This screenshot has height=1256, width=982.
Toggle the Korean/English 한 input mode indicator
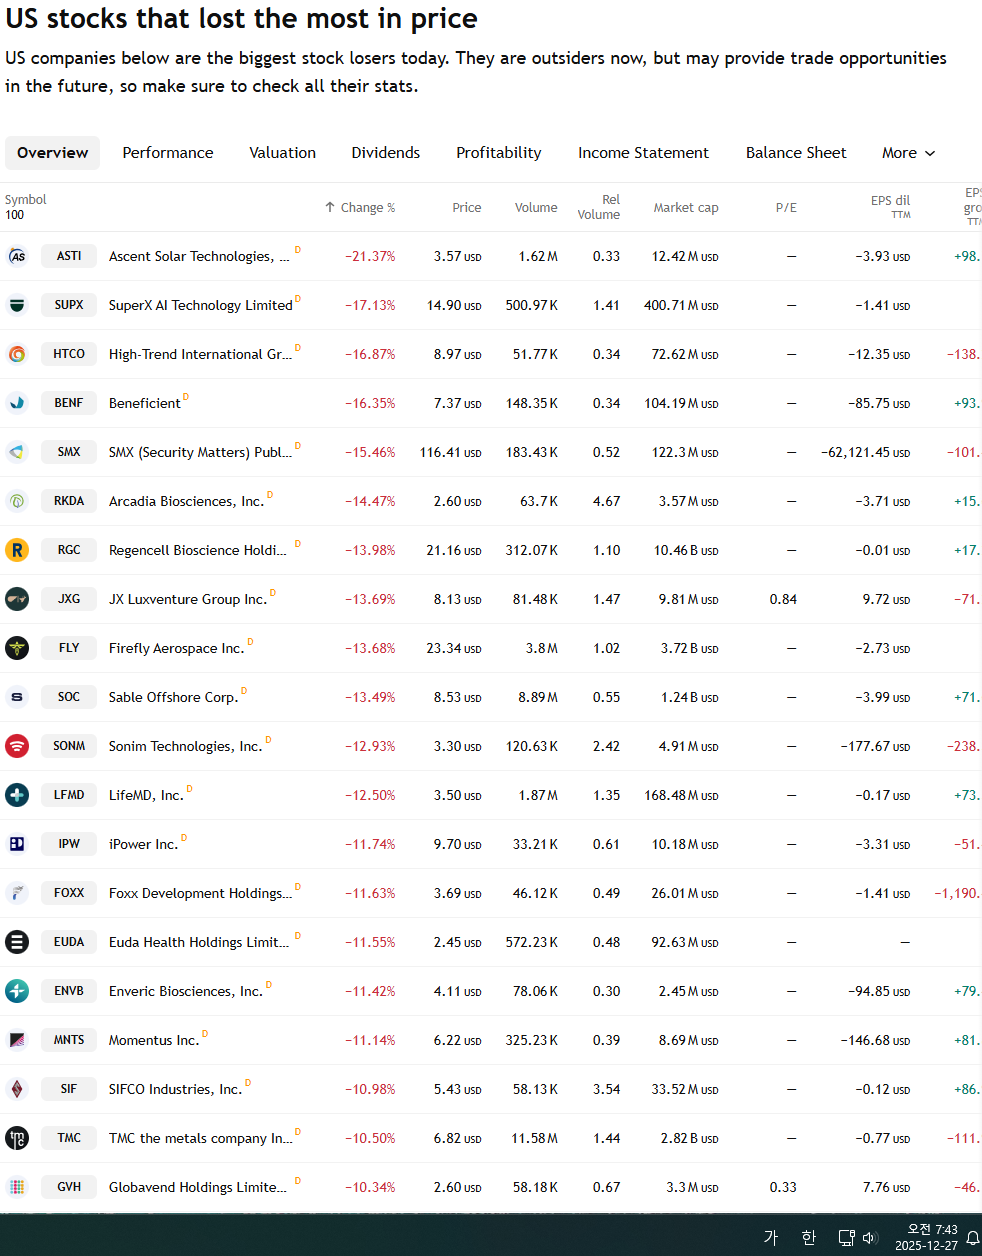809,1238
